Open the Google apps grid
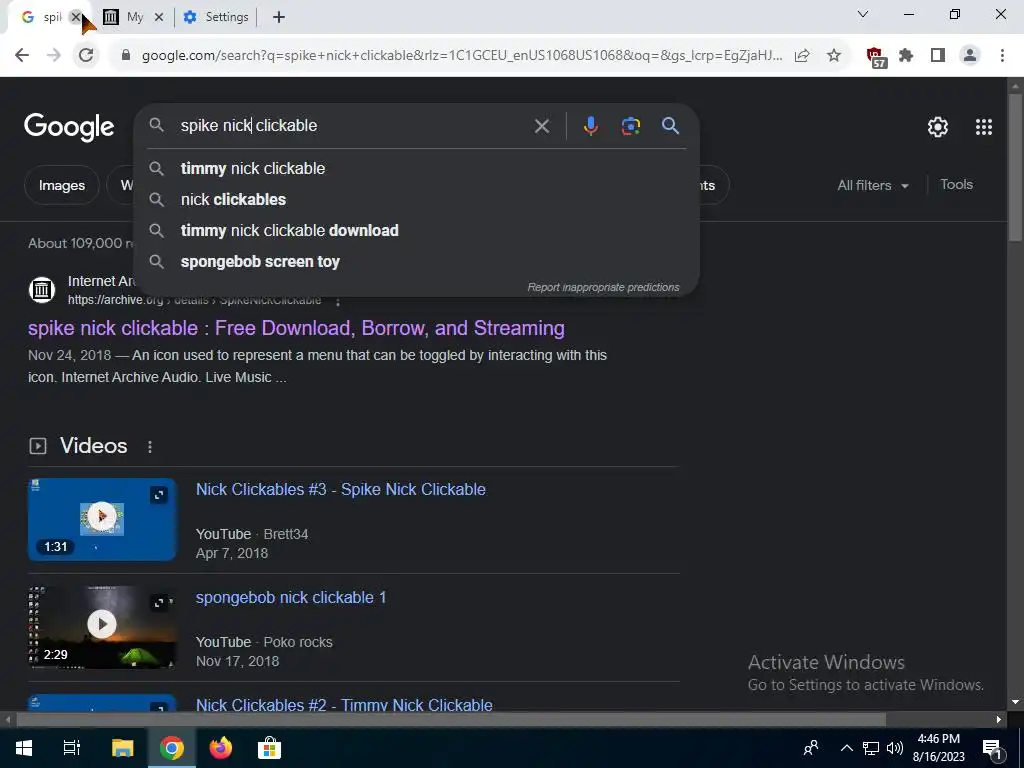1024x768 pixels. click(x=984, y=127)
